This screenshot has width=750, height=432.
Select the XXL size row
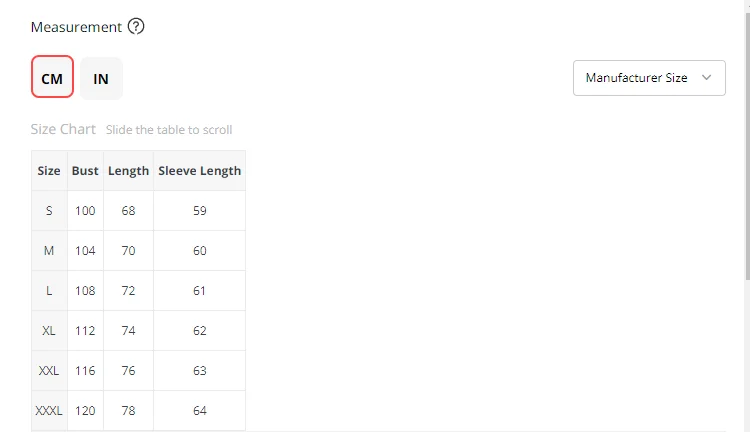coord(49,371)
